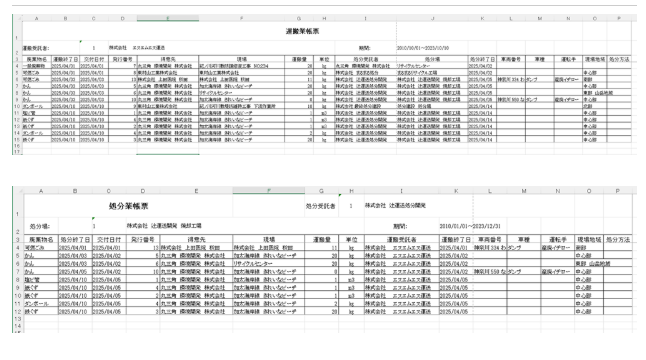Click the select-all corner of the 運搬業帳票 sheet
The image size is (646, 360).
pos(17,18)
